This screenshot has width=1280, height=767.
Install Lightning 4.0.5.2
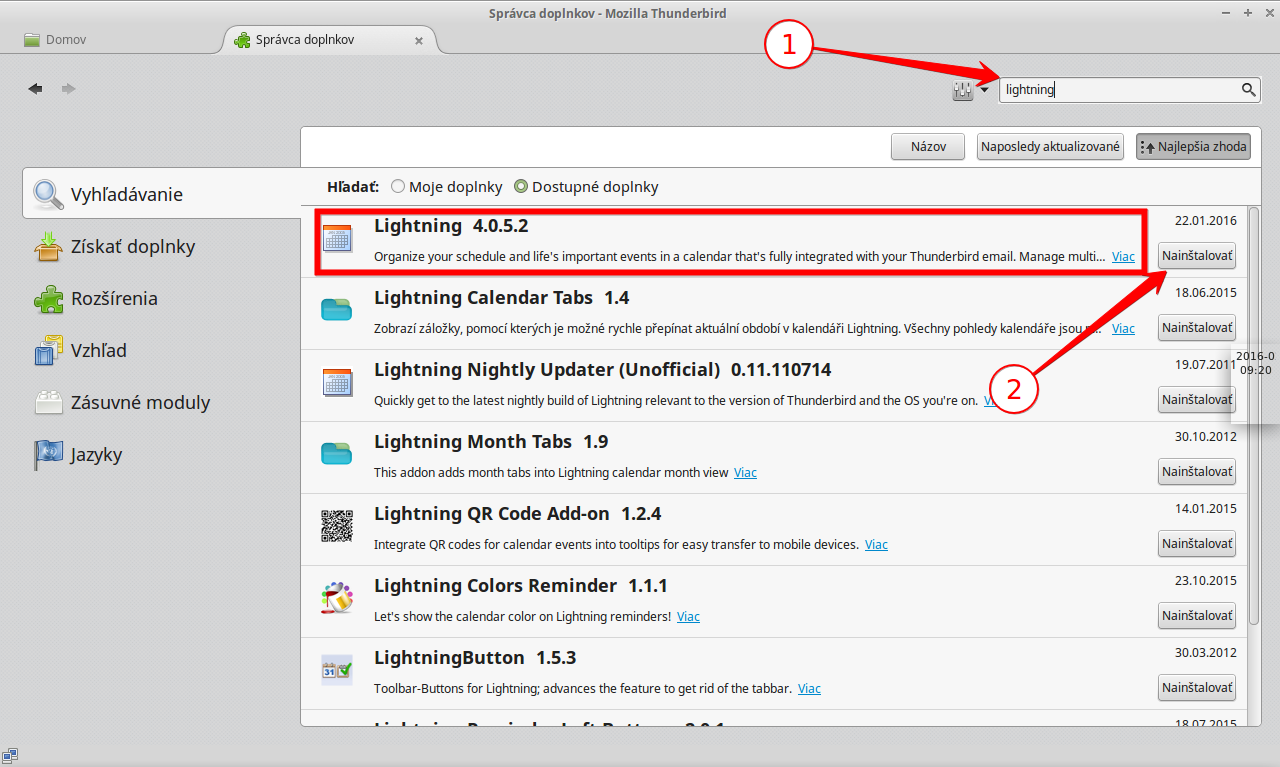[x=1197, y=255]
